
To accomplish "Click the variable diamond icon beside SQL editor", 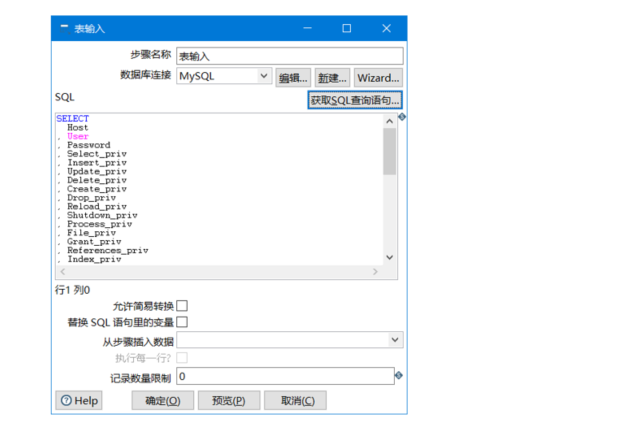I will [402, 117].
